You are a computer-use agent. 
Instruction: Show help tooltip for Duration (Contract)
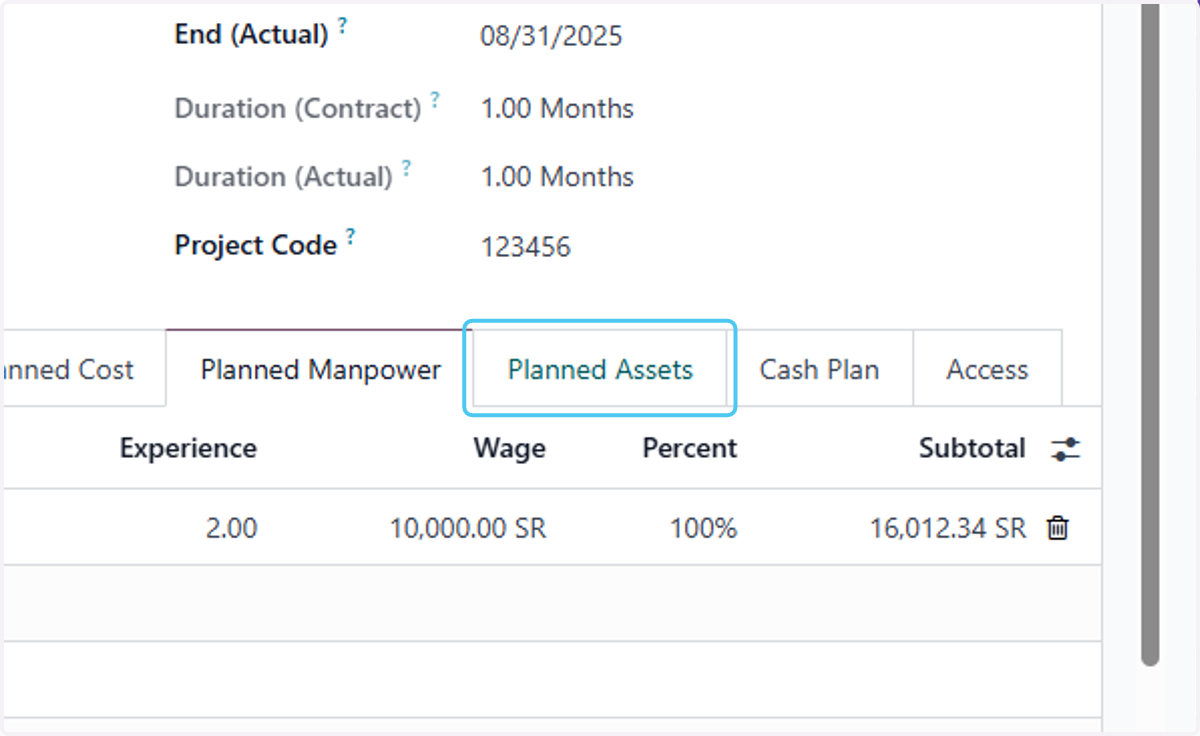[435, 99]
